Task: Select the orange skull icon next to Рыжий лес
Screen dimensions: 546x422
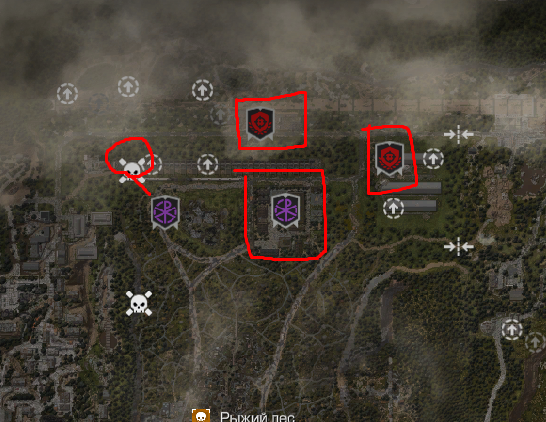Action: point(201,415)
